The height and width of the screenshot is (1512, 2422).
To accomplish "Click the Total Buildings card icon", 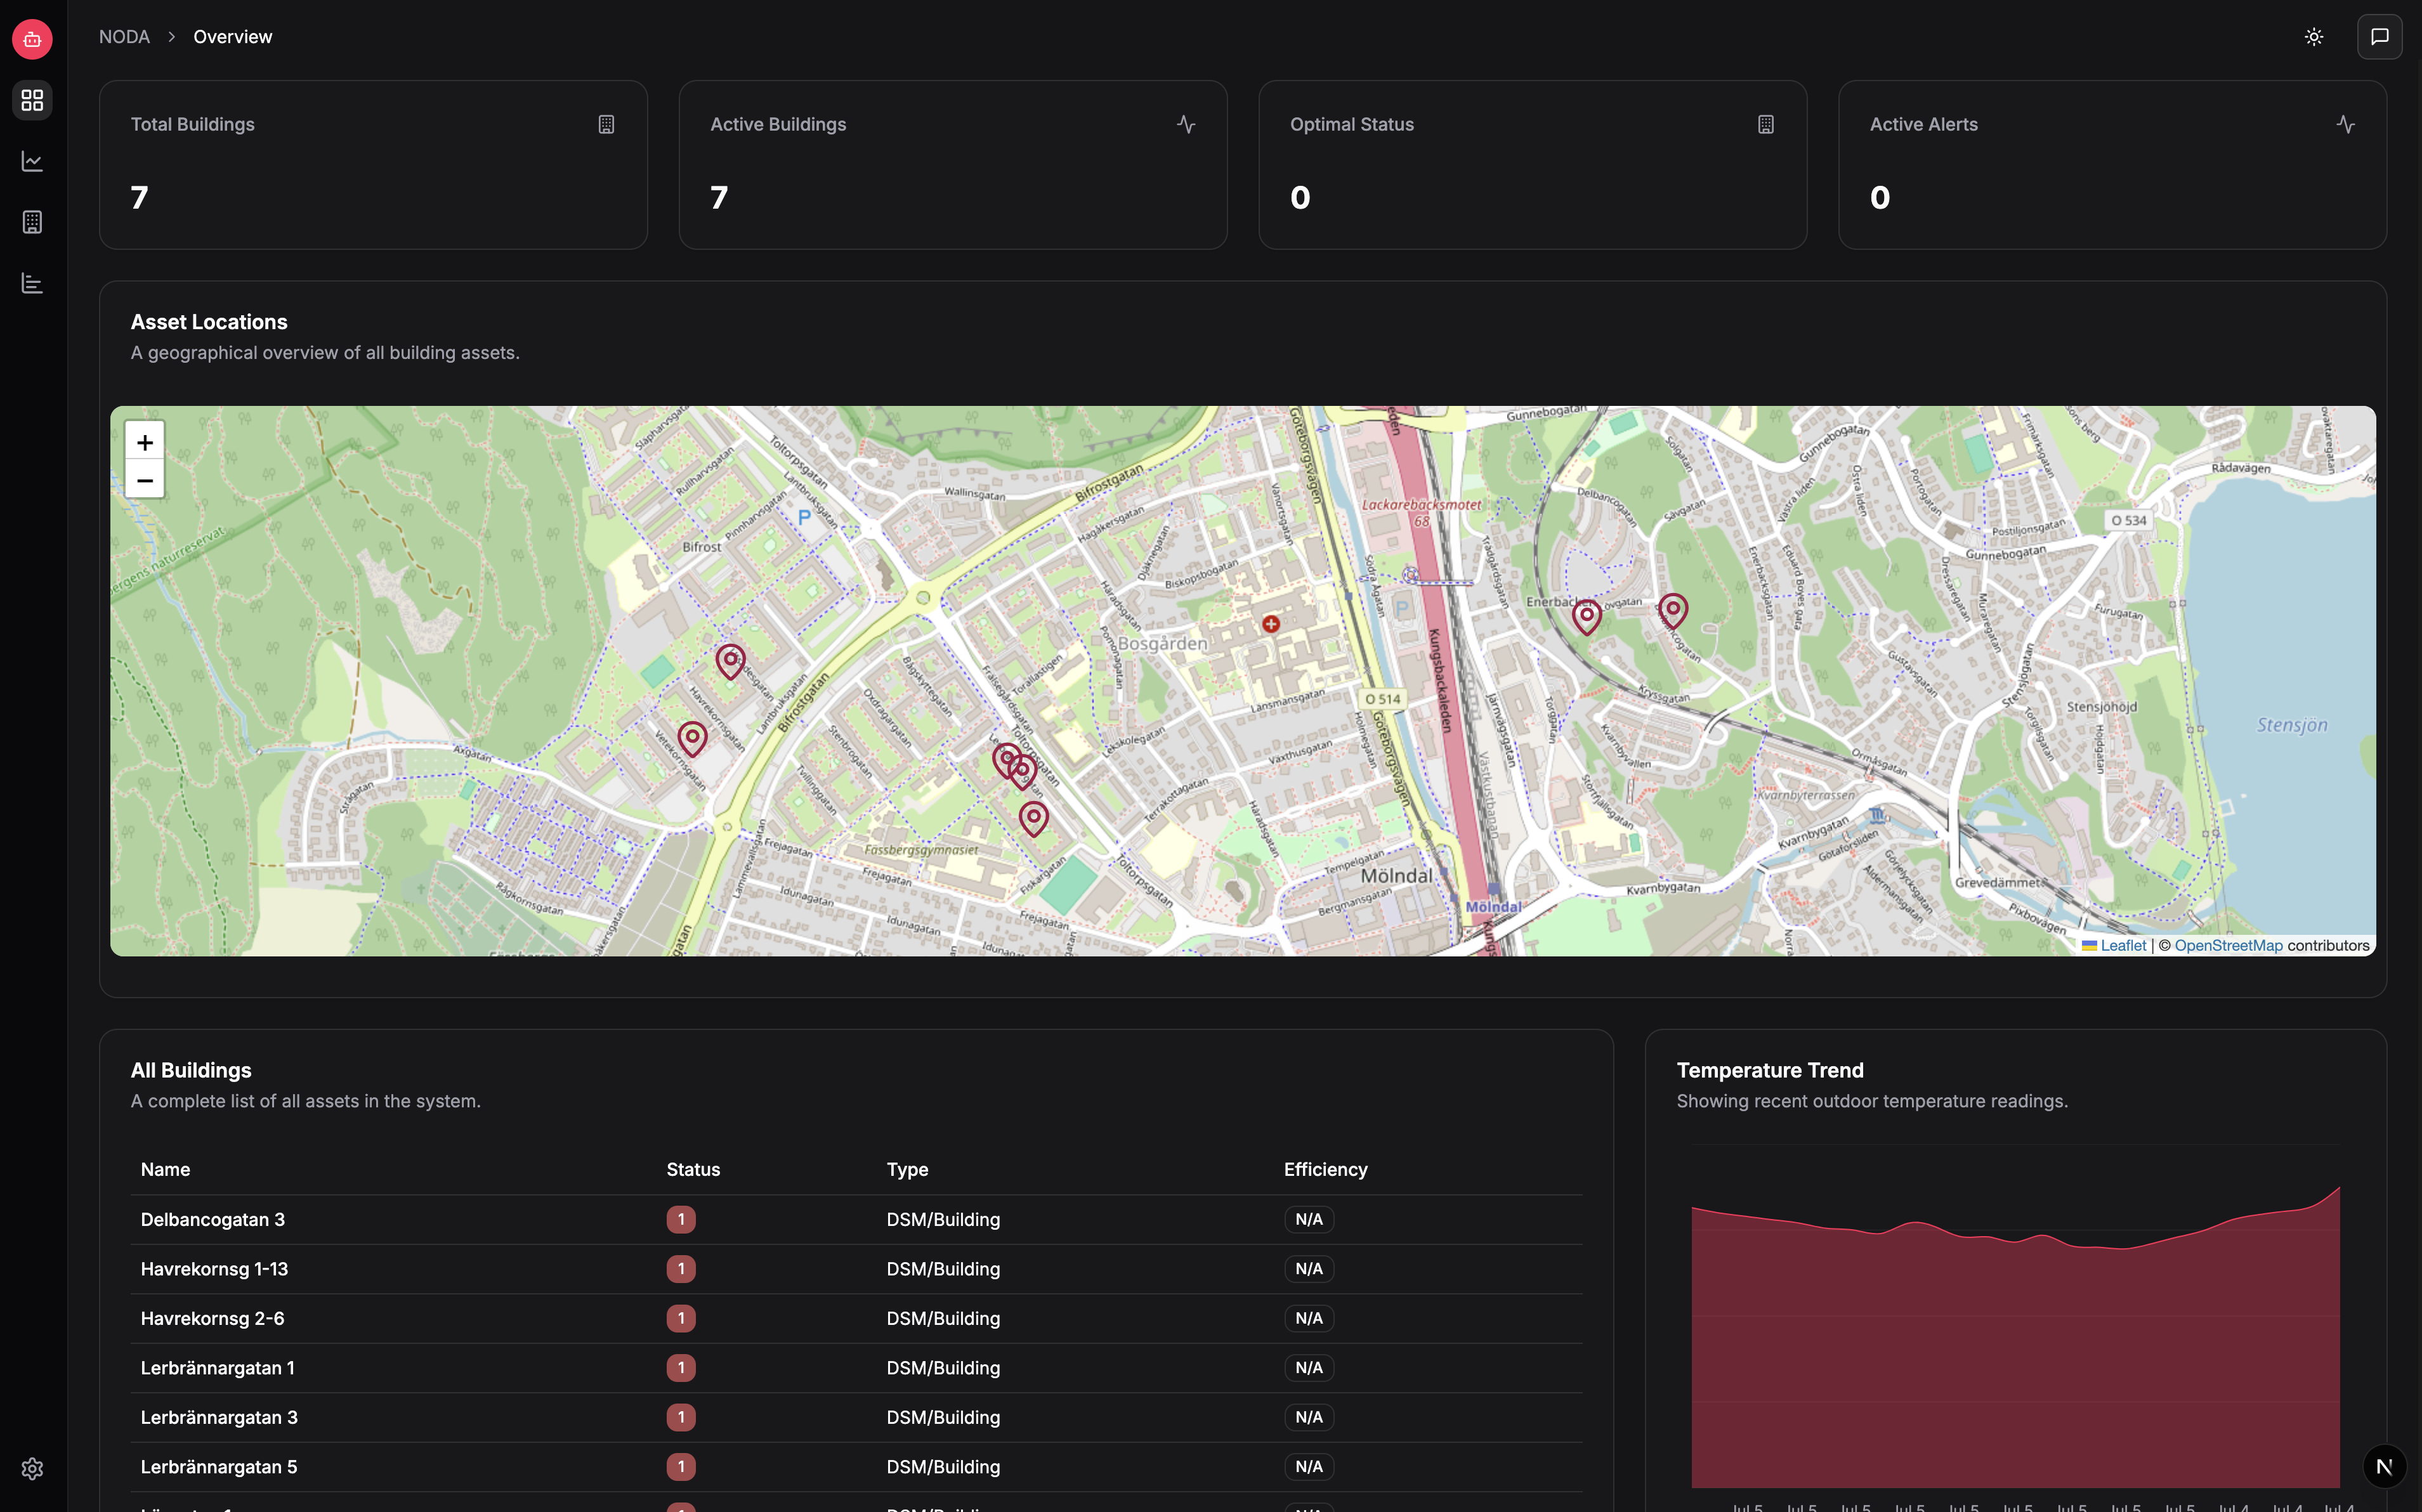I will (606, 124).
